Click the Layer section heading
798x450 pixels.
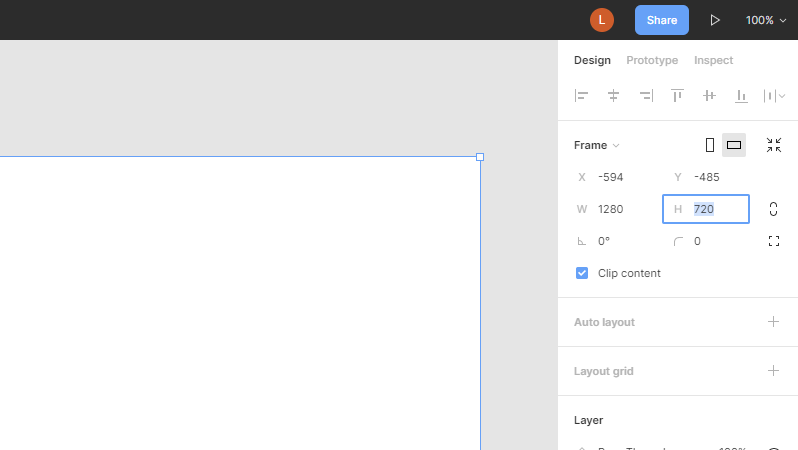point(588,420)
